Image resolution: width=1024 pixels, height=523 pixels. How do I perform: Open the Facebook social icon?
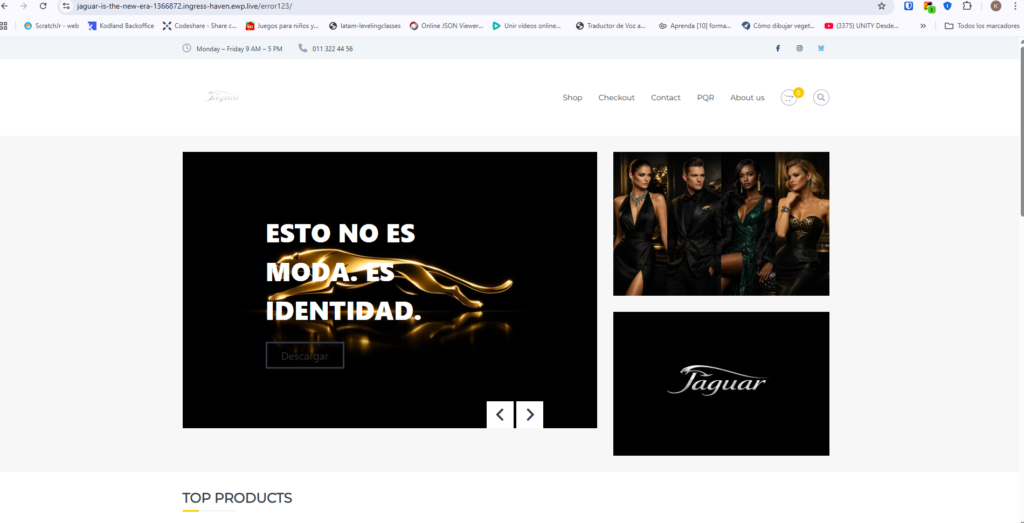tap(778, 48)
